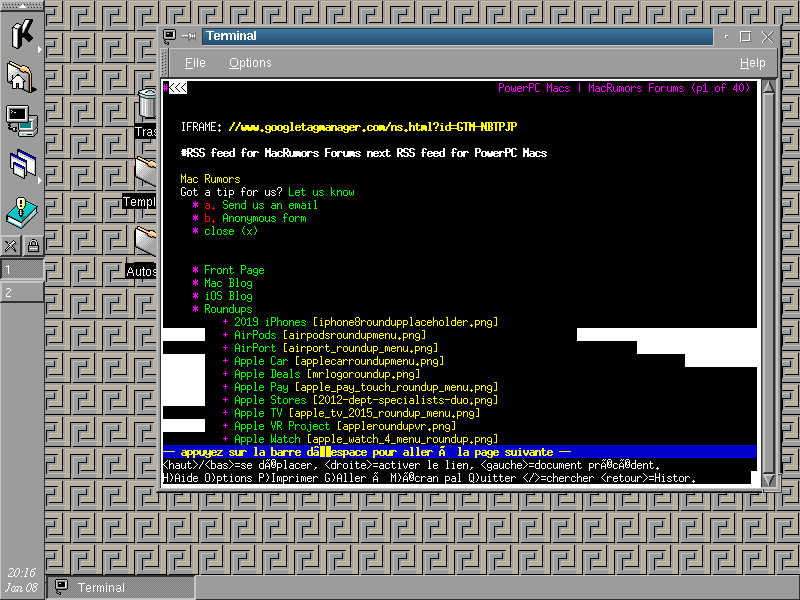Click the logout X panel icon

10,246
